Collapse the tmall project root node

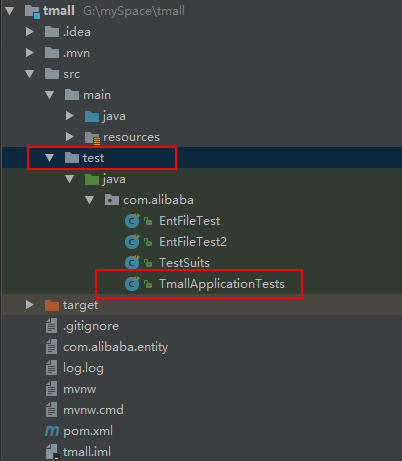tap(9, 11)
